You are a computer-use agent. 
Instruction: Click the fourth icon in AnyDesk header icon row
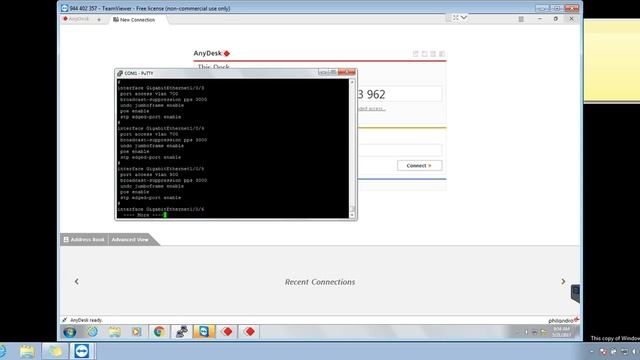[x=442, y=54]
